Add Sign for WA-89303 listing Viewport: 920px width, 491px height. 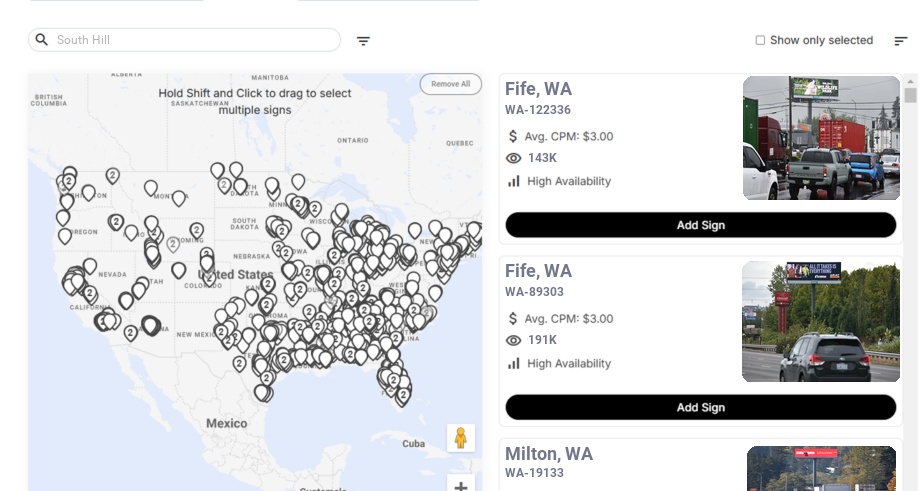[x=700, y=407]
